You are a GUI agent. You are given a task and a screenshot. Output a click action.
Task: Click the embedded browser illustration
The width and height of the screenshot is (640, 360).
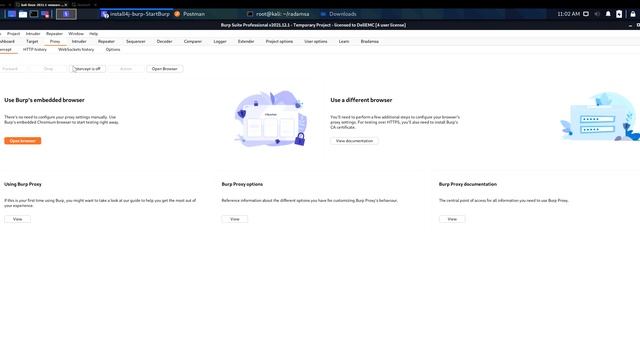click(x=270, y=118)
